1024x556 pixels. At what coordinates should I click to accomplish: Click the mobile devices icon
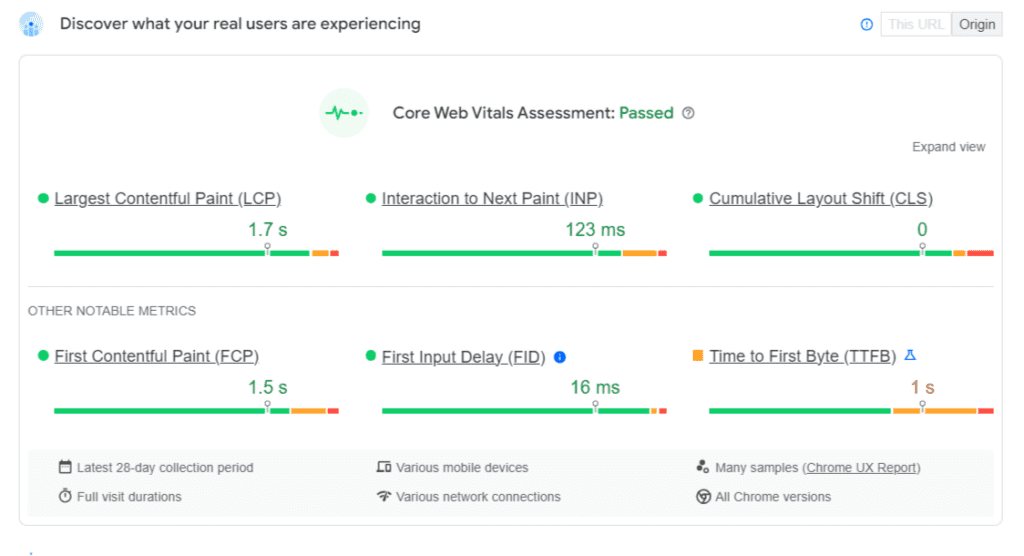384,467
